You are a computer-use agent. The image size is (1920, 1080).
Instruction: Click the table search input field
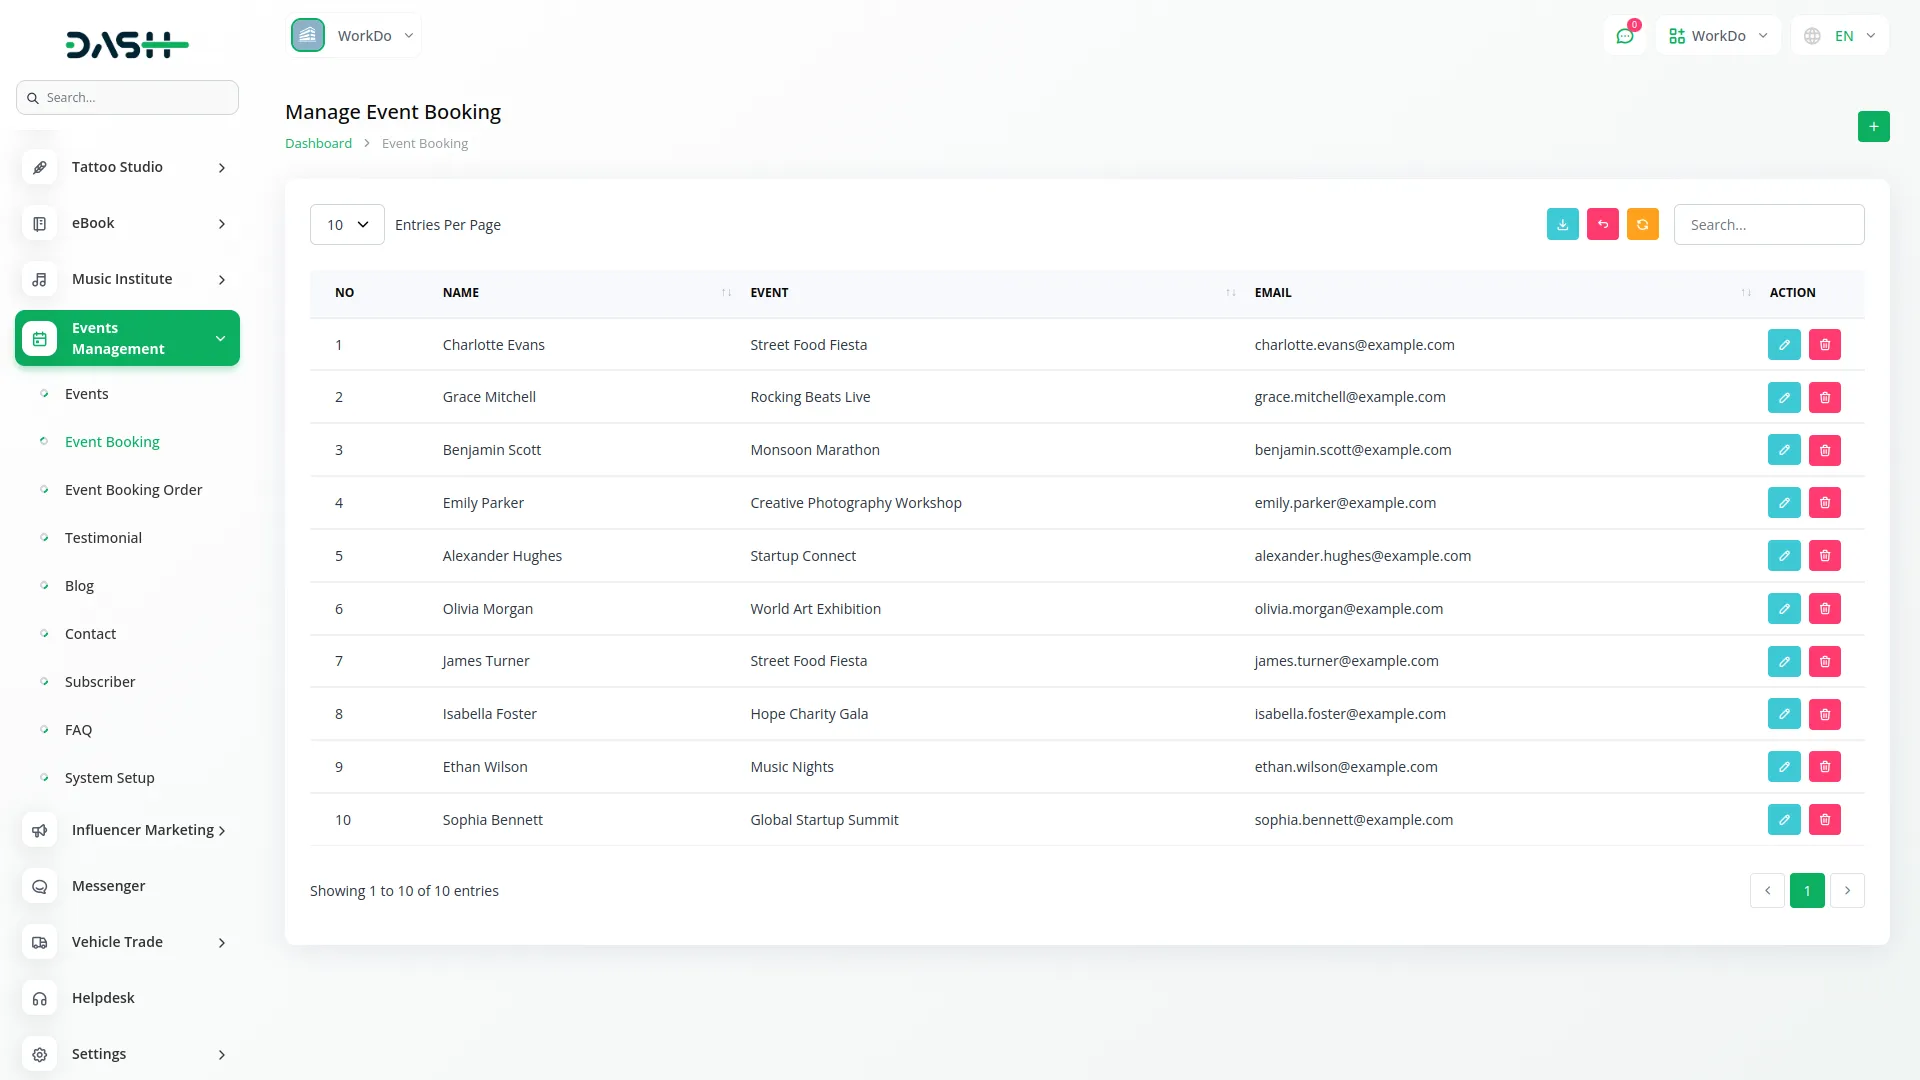(x=1768, y=225)
